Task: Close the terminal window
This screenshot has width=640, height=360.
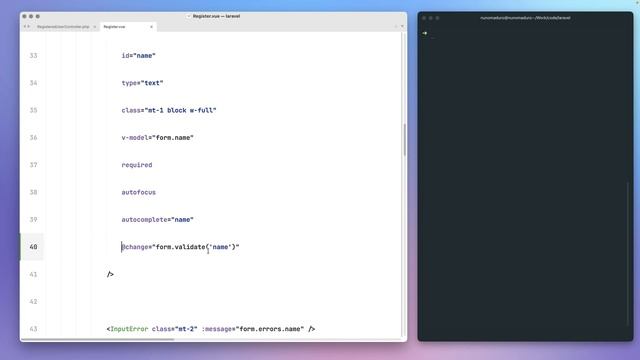Action: (424, 18)
